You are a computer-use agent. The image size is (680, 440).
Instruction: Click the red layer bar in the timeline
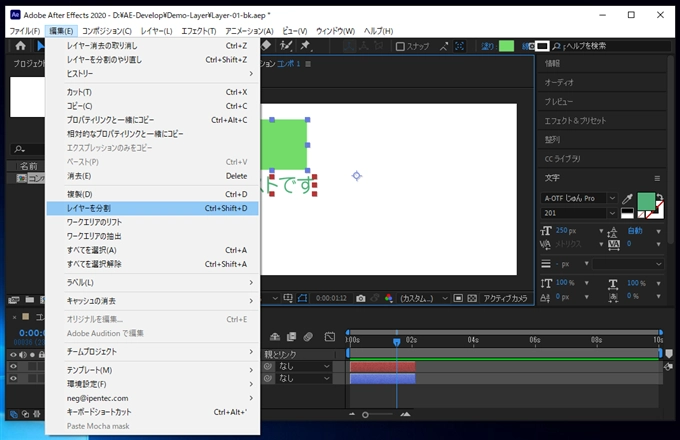(382, 367)
